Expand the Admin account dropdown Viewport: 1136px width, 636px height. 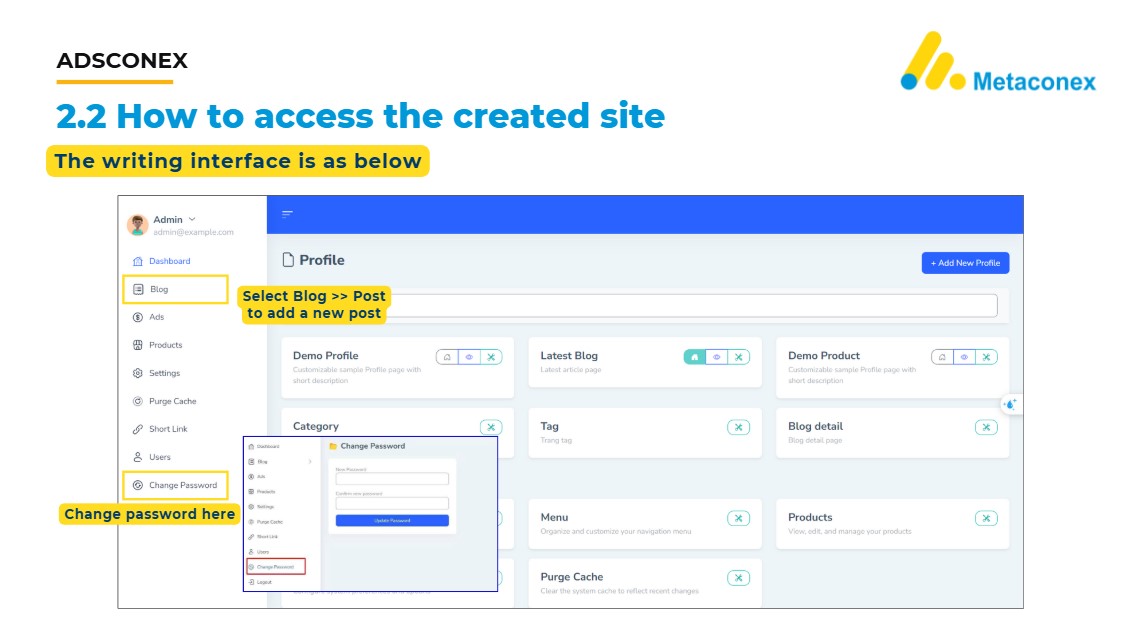192,219
